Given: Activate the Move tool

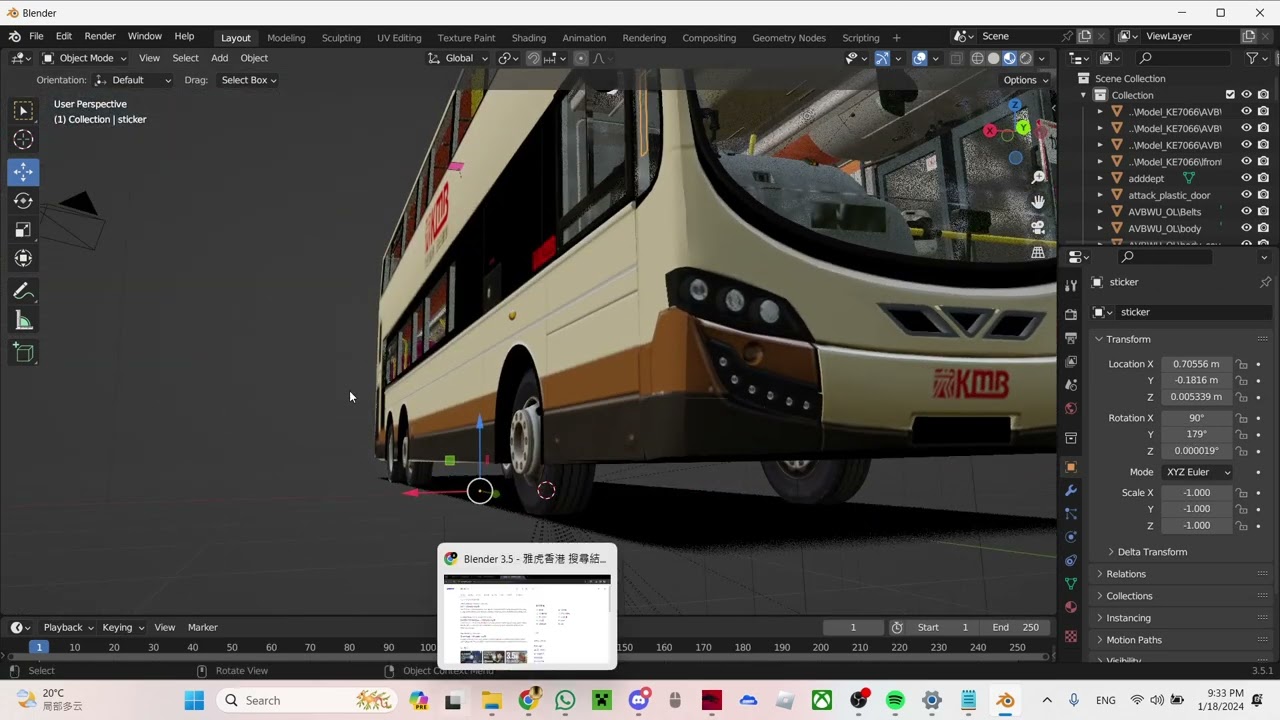Looking at the screenshot, I should [23, 171].
